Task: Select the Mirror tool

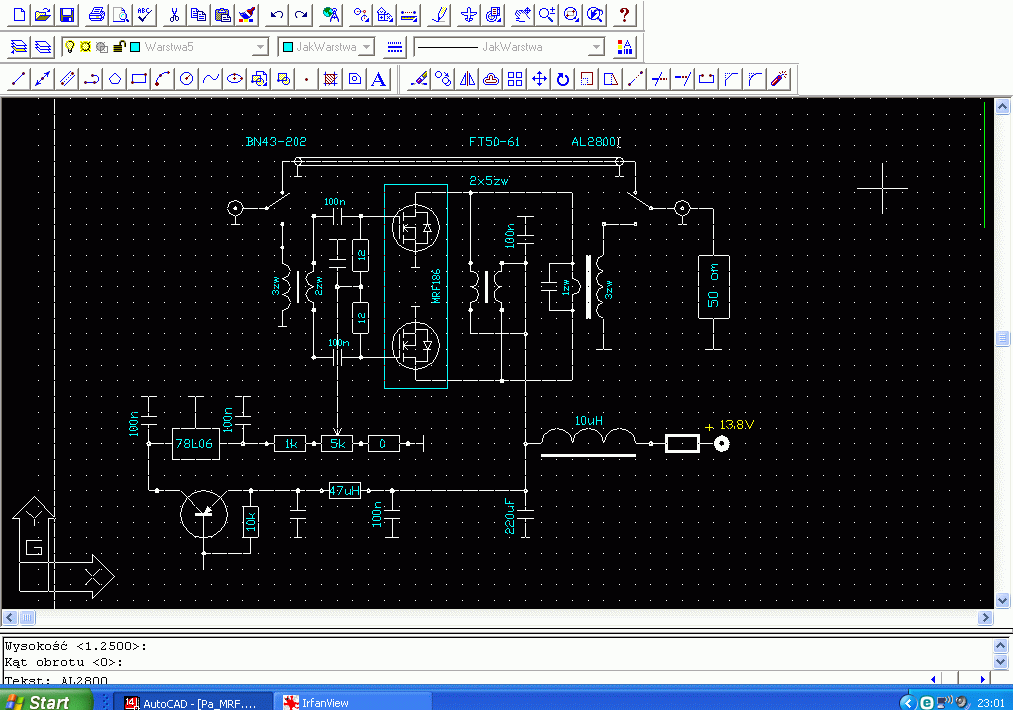Action: pyautogui.click(x=467, y=79)
